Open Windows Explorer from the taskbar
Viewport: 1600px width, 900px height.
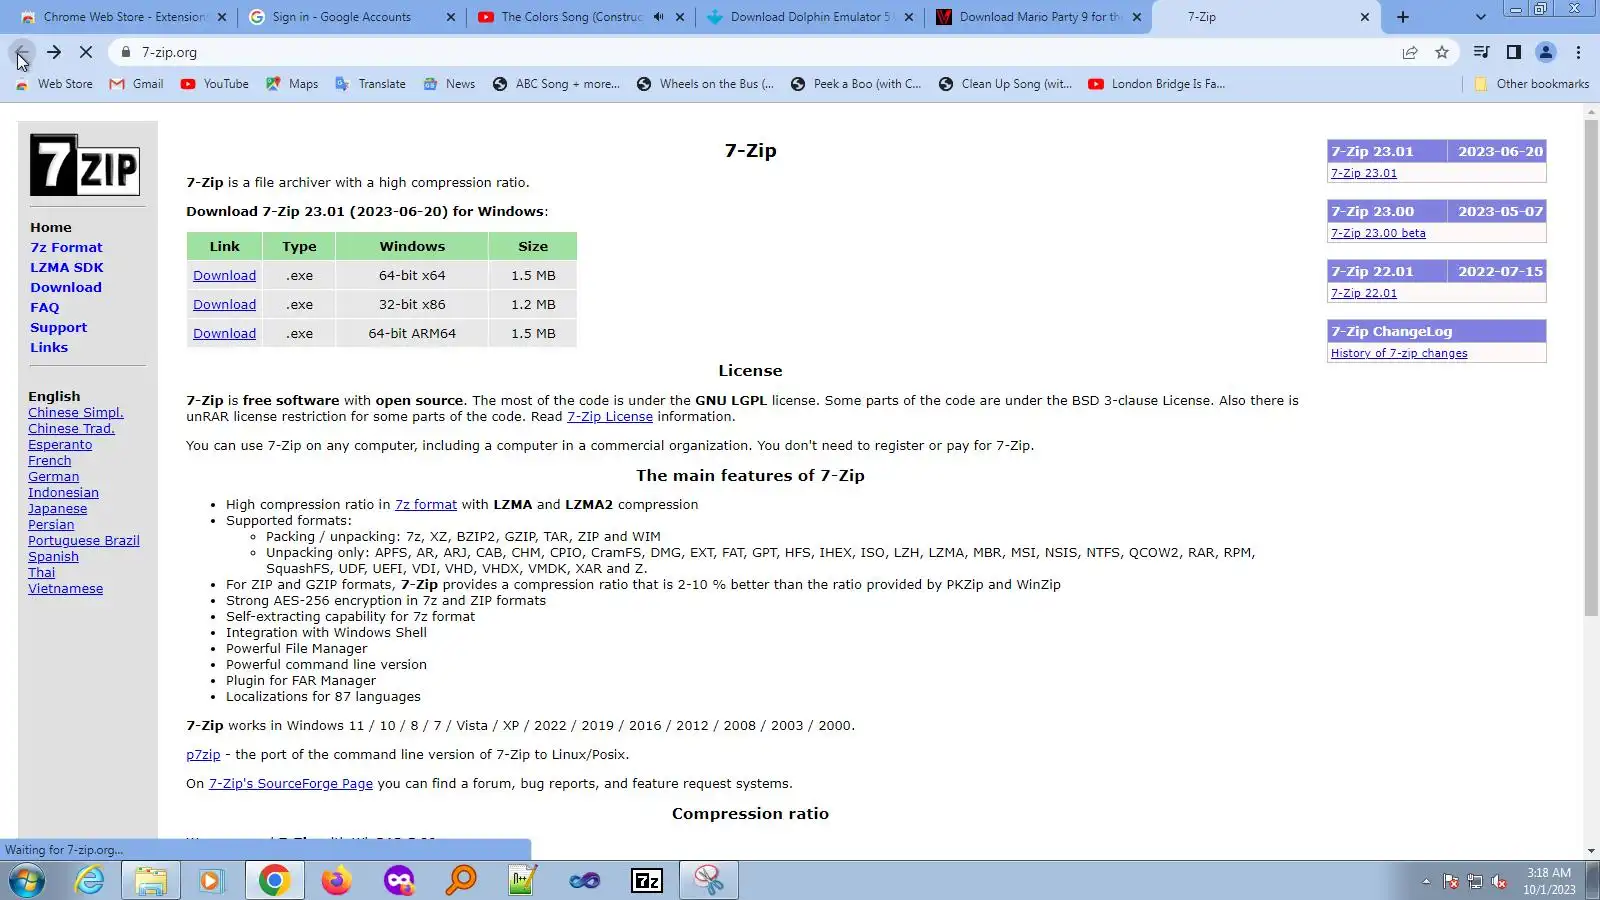(x=151, y=880)
